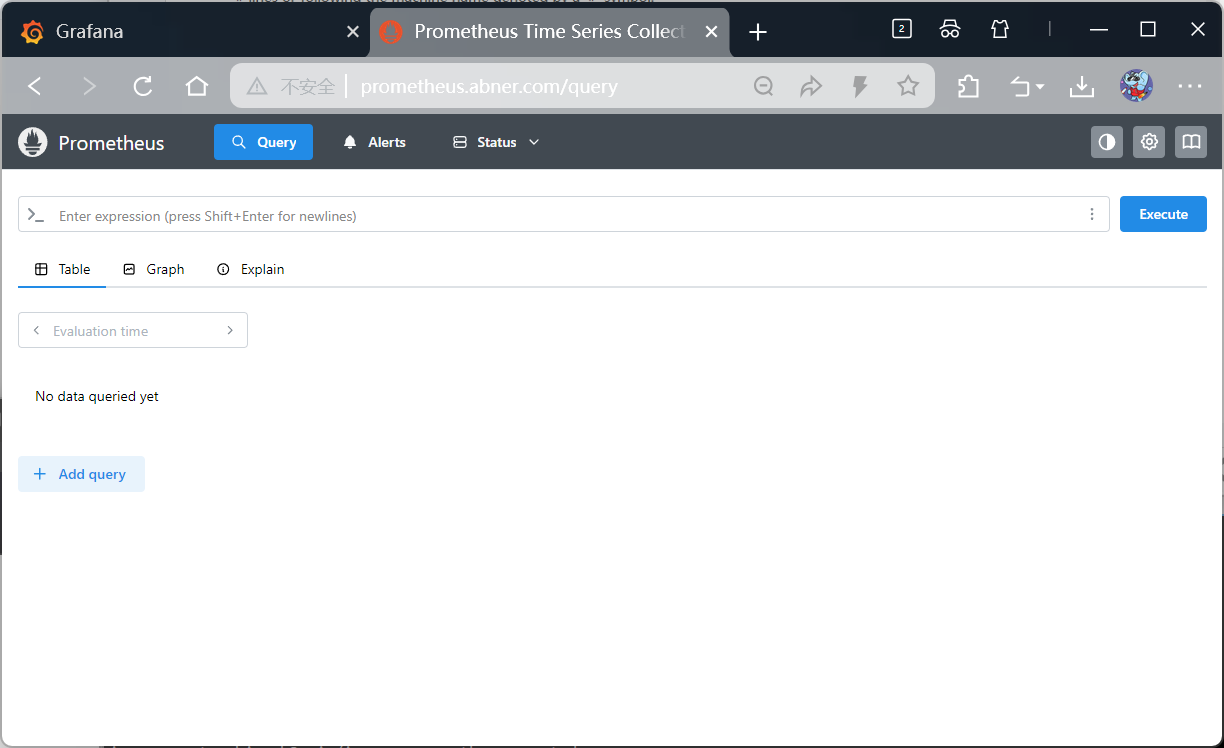This screenshot has height=748, width=1224.
Task: Switch to the Table tab
Action: 62,269
